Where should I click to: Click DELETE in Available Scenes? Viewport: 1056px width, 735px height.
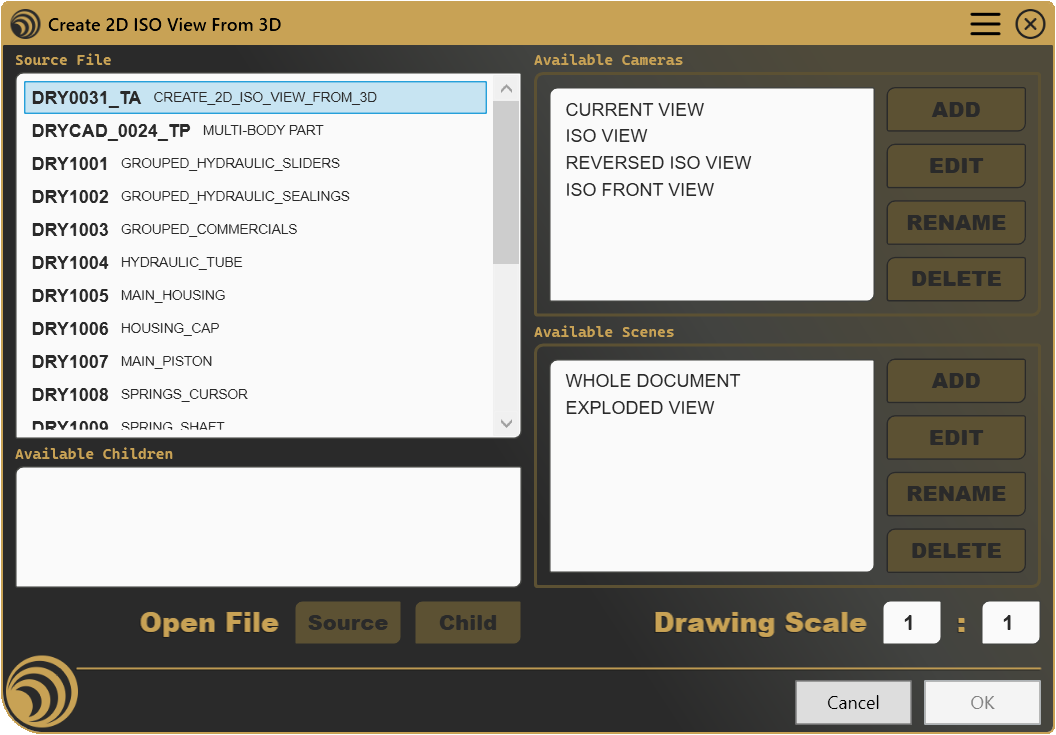tap(956, 551)
